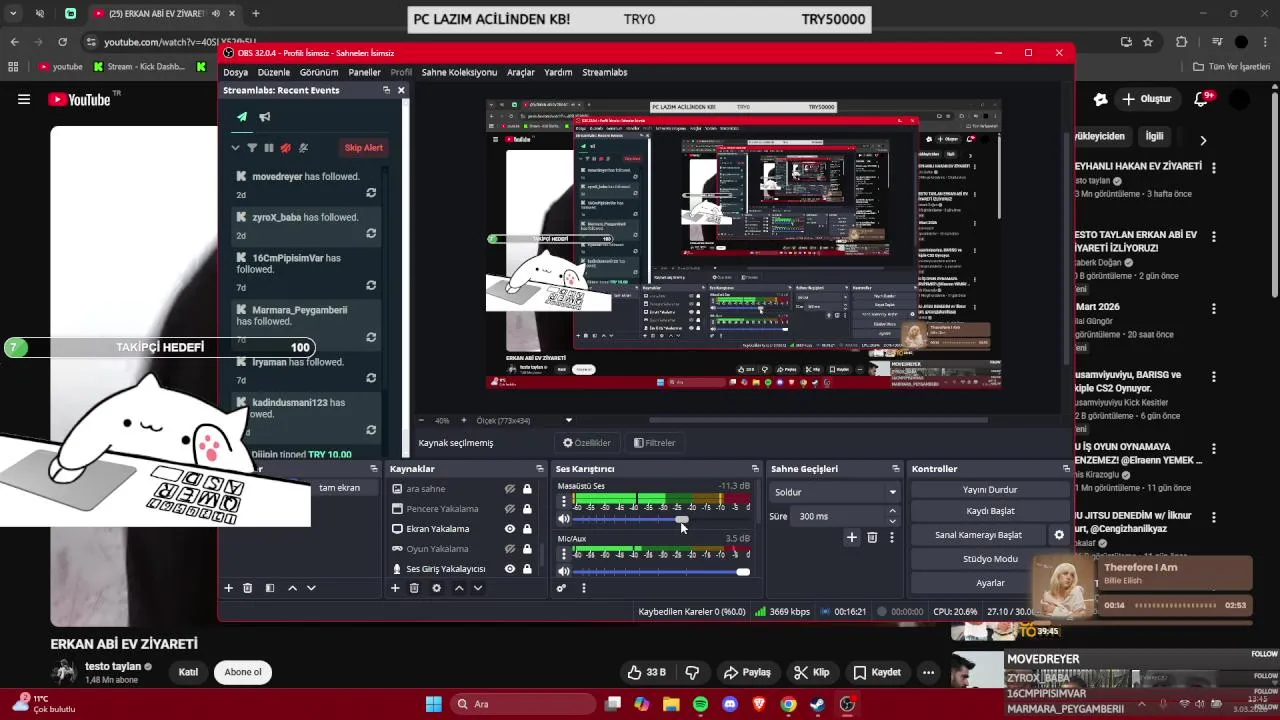Add a new scene transition (plus icon)
Viewport: 1280px width, 720px height.
pyautogui.click(x=852, y=538)
